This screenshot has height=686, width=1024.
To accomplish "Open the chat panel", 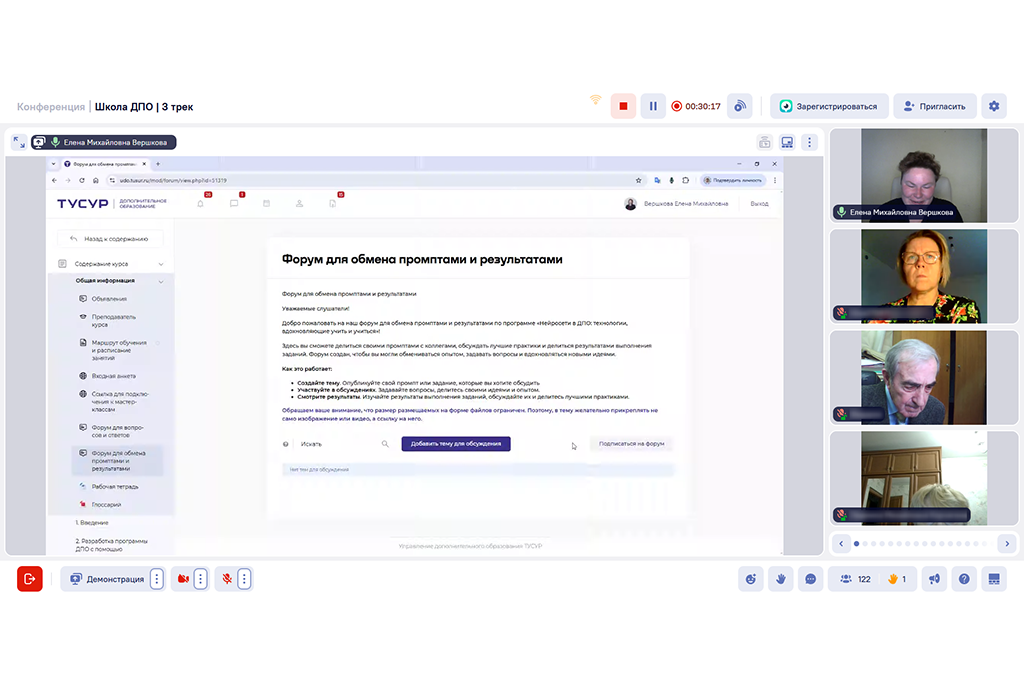I will [x=811, y=579].
